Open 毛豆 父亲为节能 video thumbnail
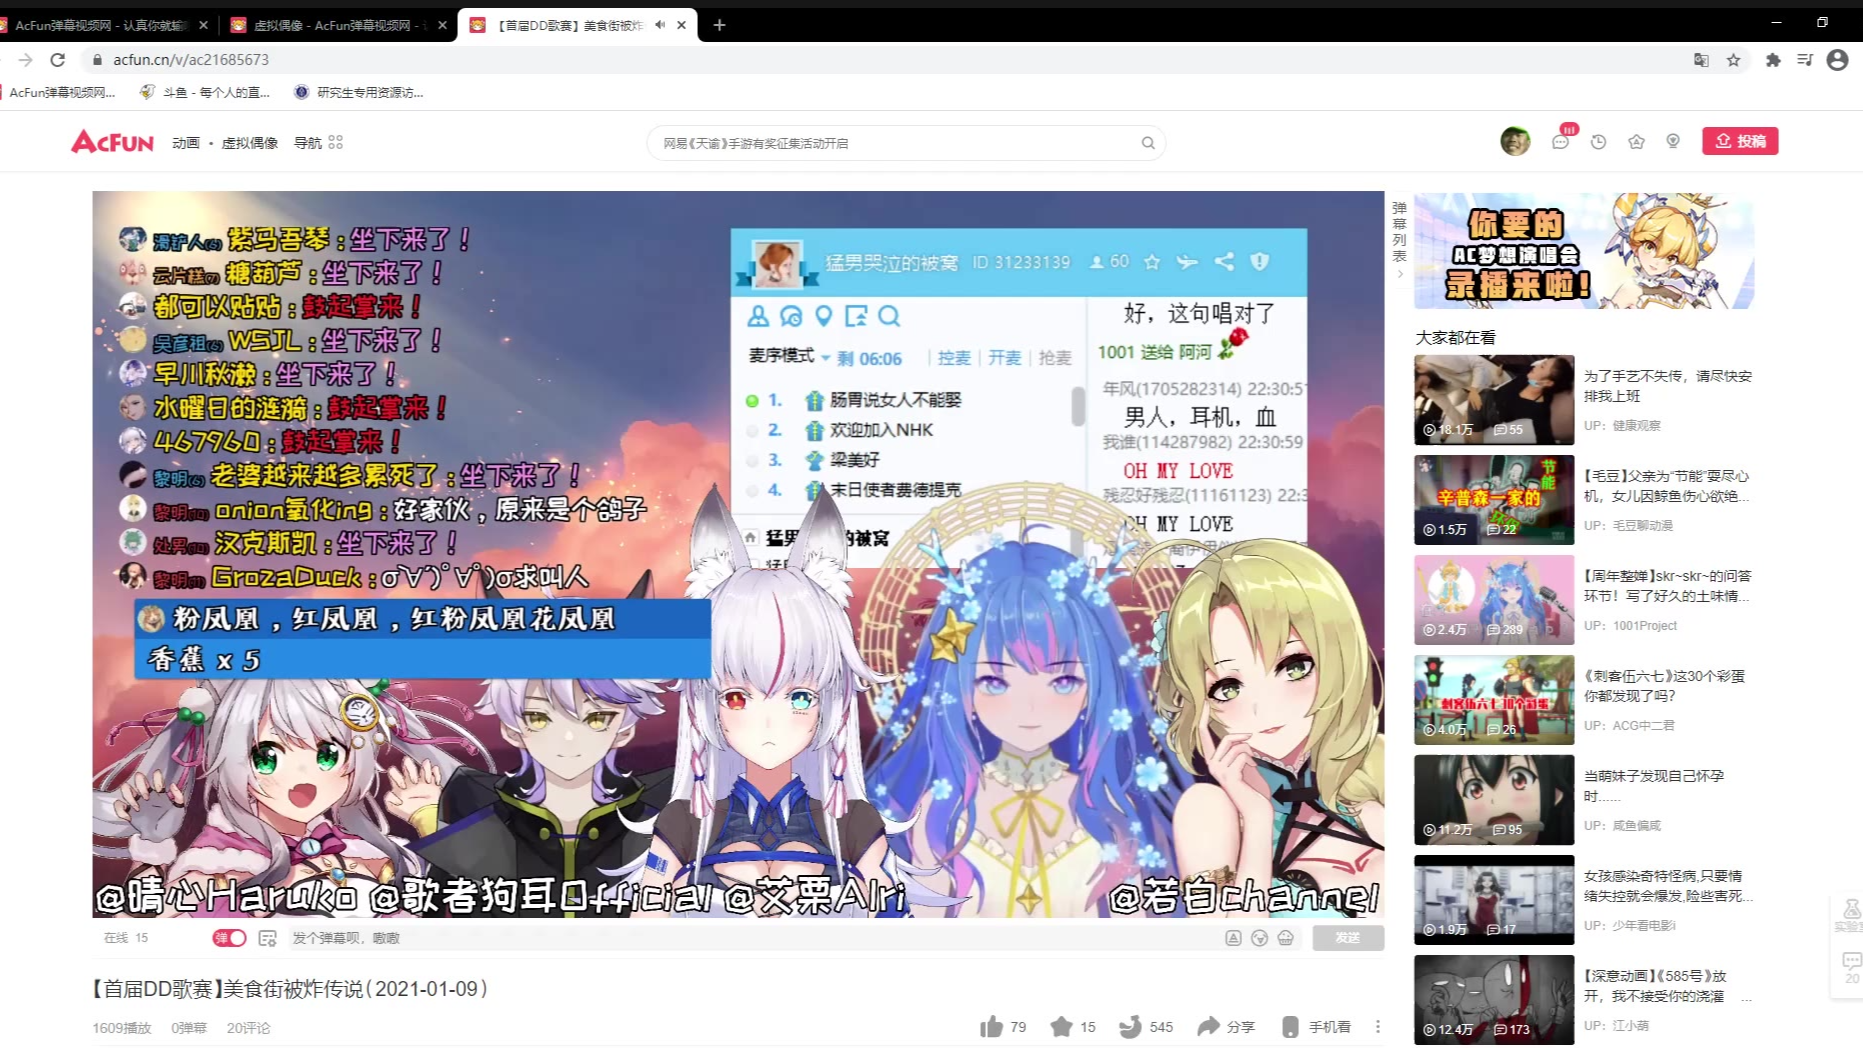 (1494, 500)
